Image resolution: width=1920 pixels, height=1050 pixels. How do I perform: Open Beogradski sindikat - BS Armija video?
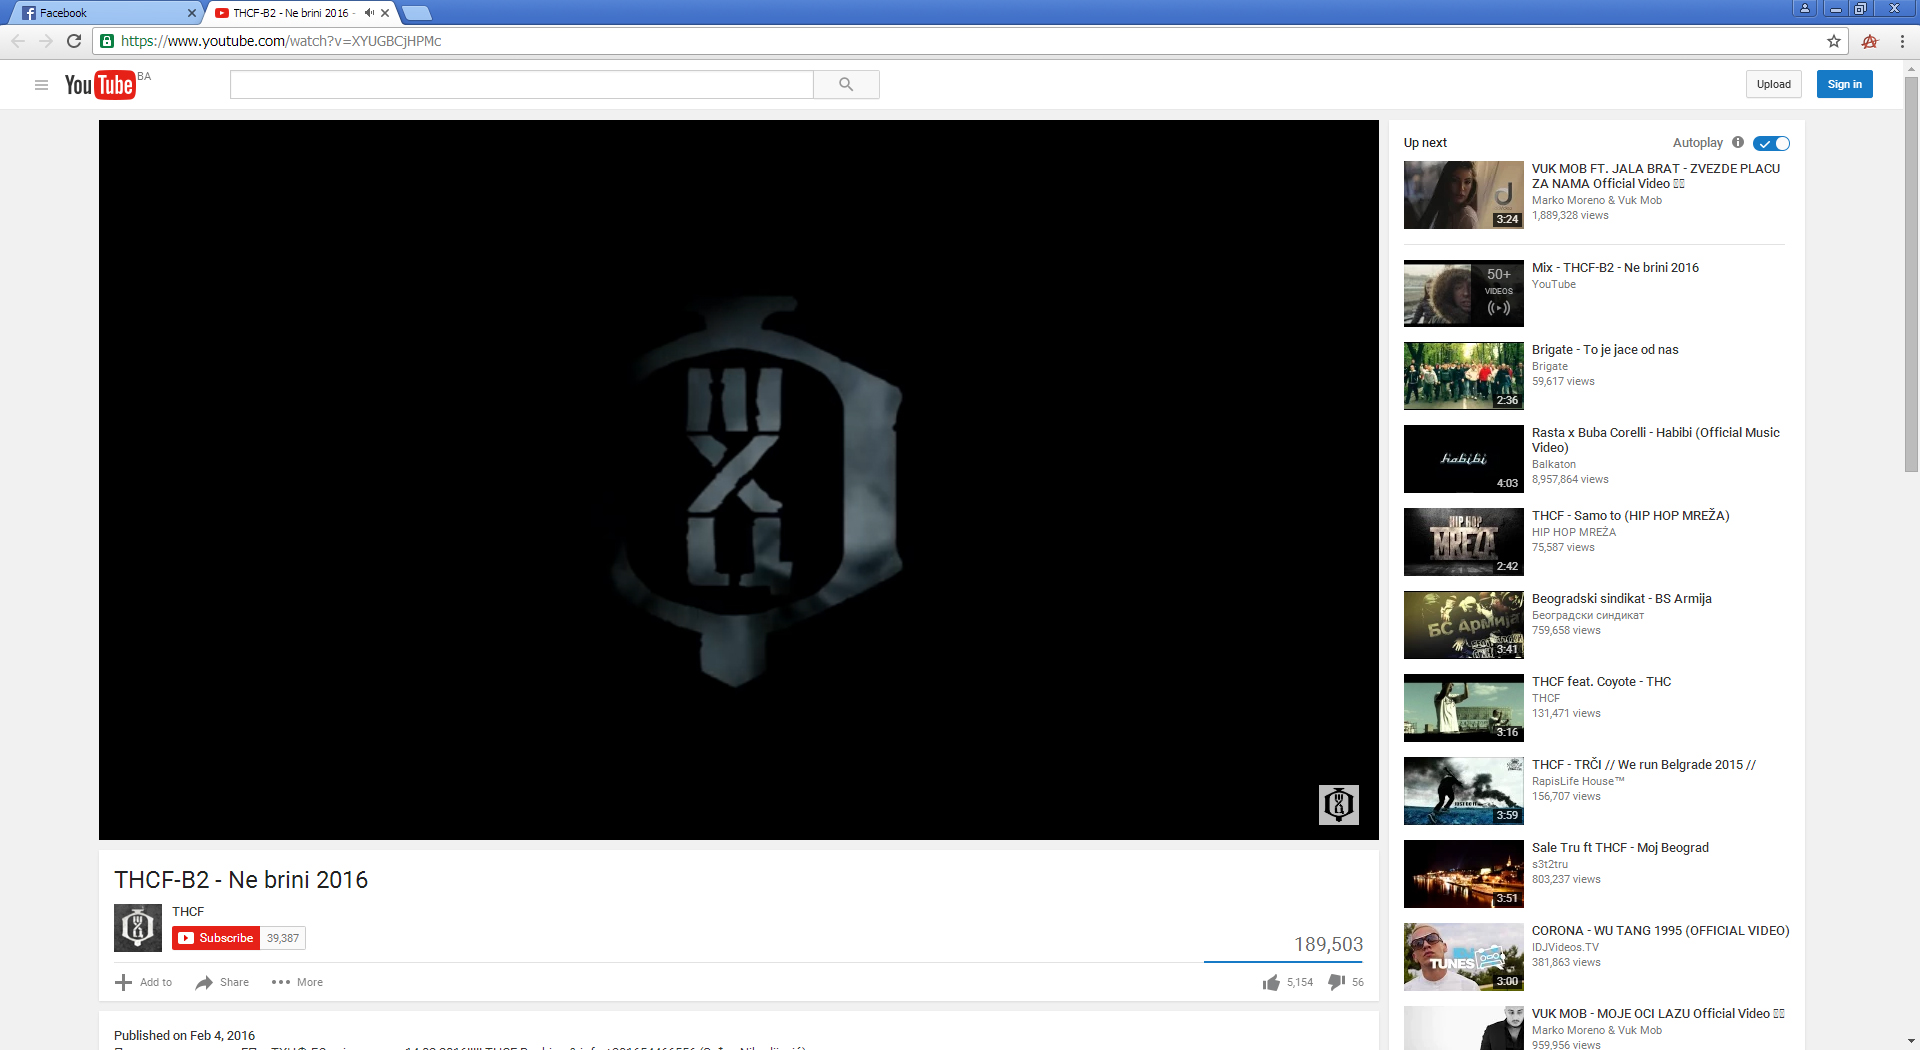(x=1621, y=599)
